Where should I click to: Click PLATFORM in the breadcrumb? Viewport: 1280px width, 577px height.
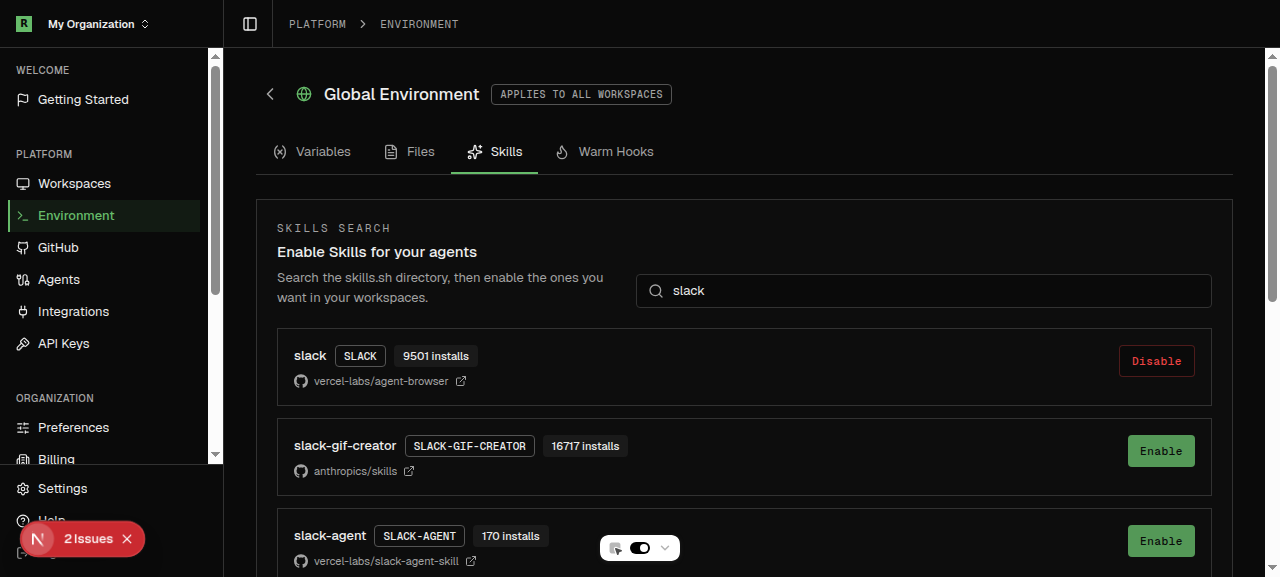point(317,24)
